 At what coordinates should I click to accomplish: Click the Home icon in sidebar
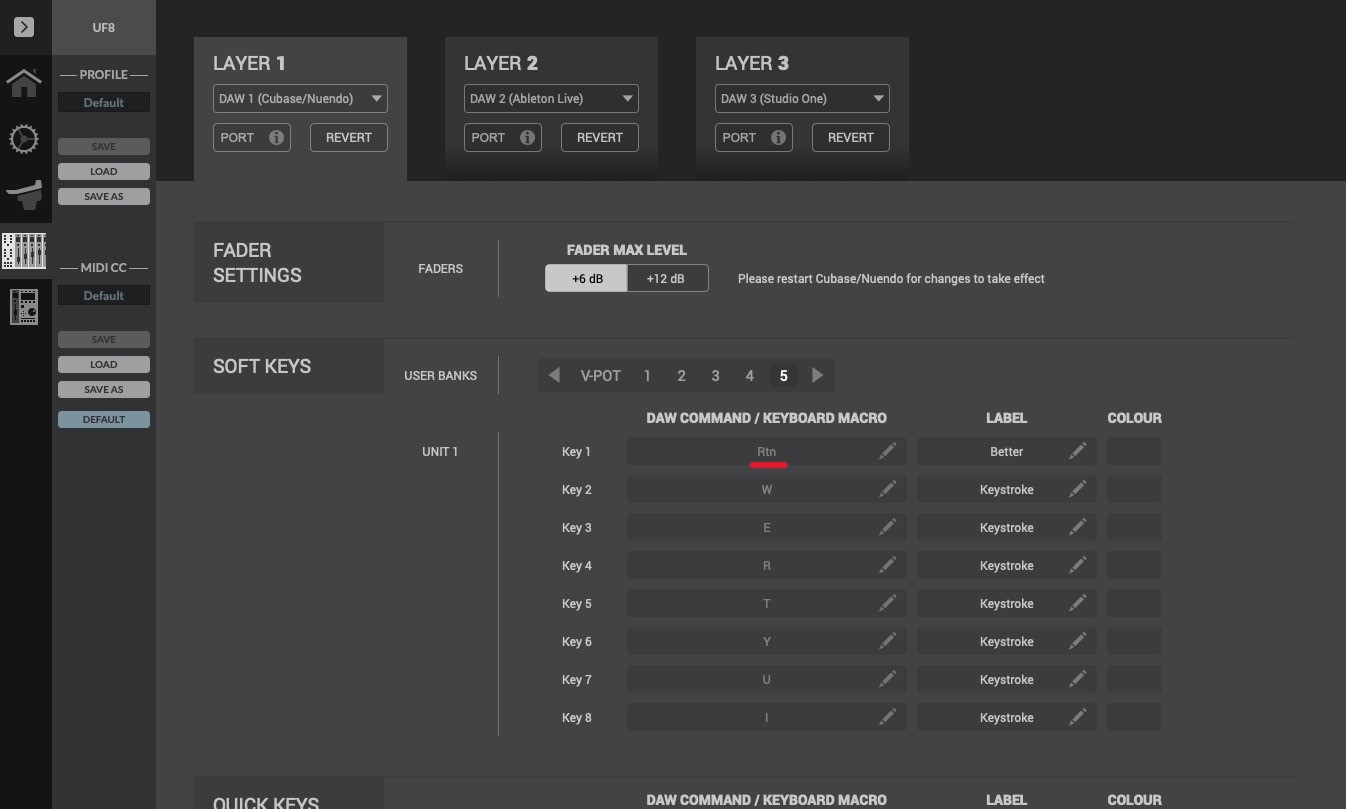pos(24,82)
